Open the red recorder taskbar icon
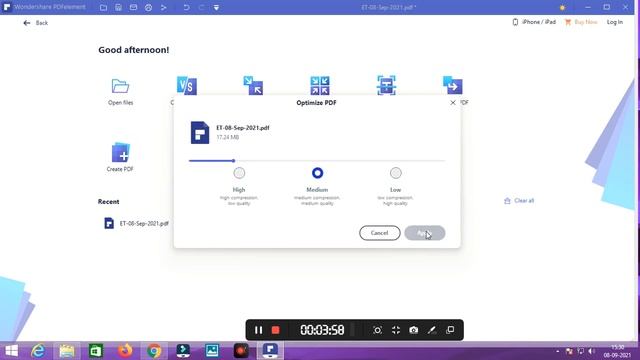This screenshot has width=640, height=360. [x=241, y=351]
